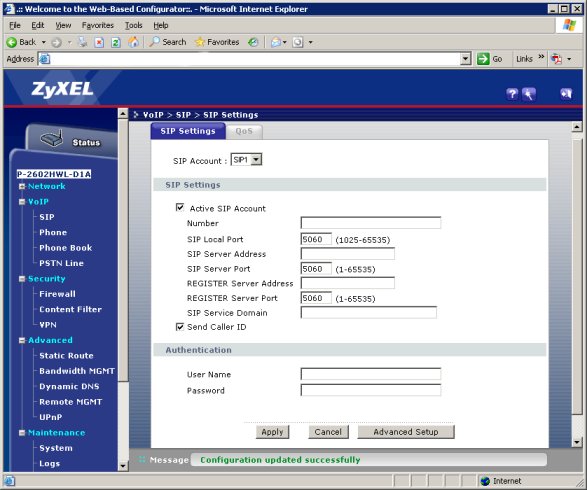Click the Advanced Setup button

406,432
